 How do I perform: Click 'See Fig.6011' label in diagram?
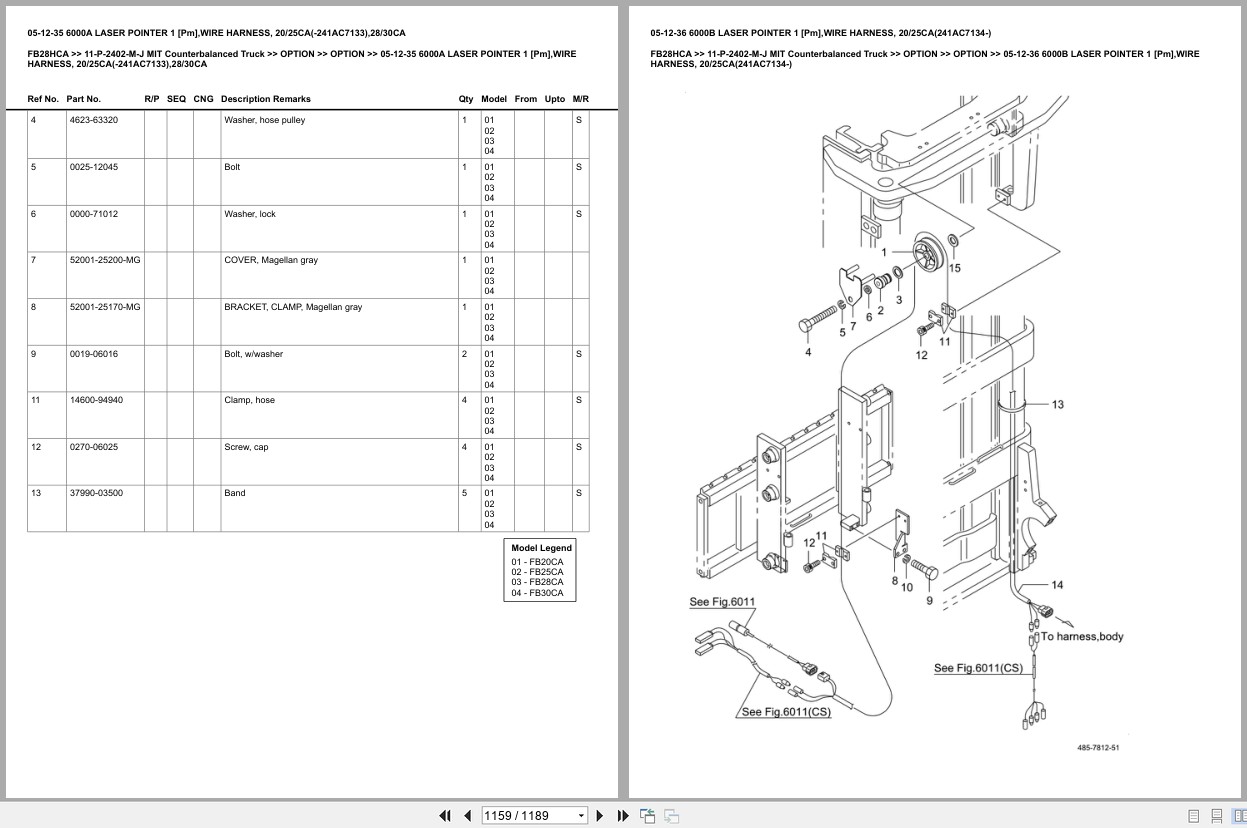point(722,602)
